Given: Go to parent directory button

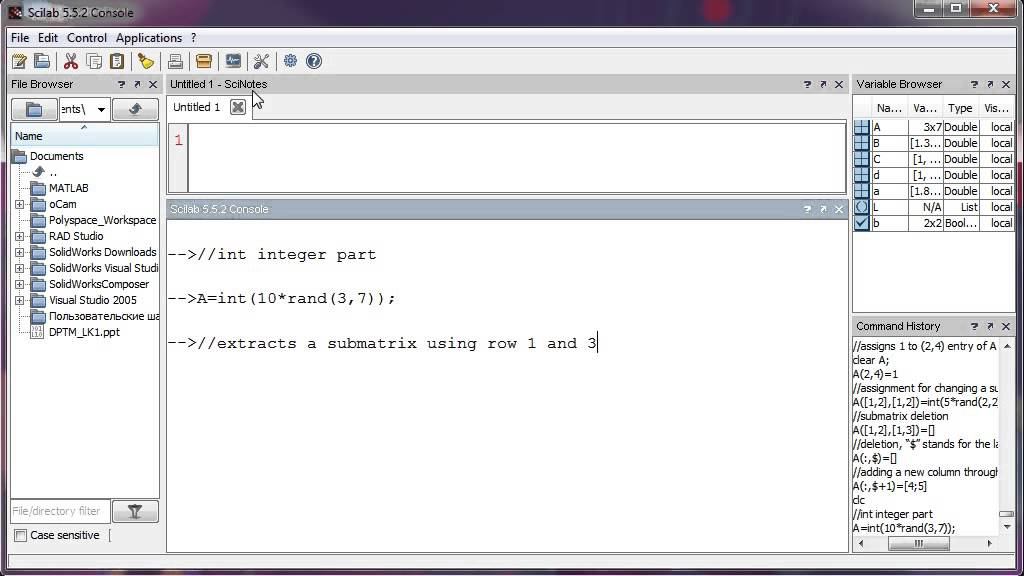Looking at the screenshot, I should (x=135, y=110).
